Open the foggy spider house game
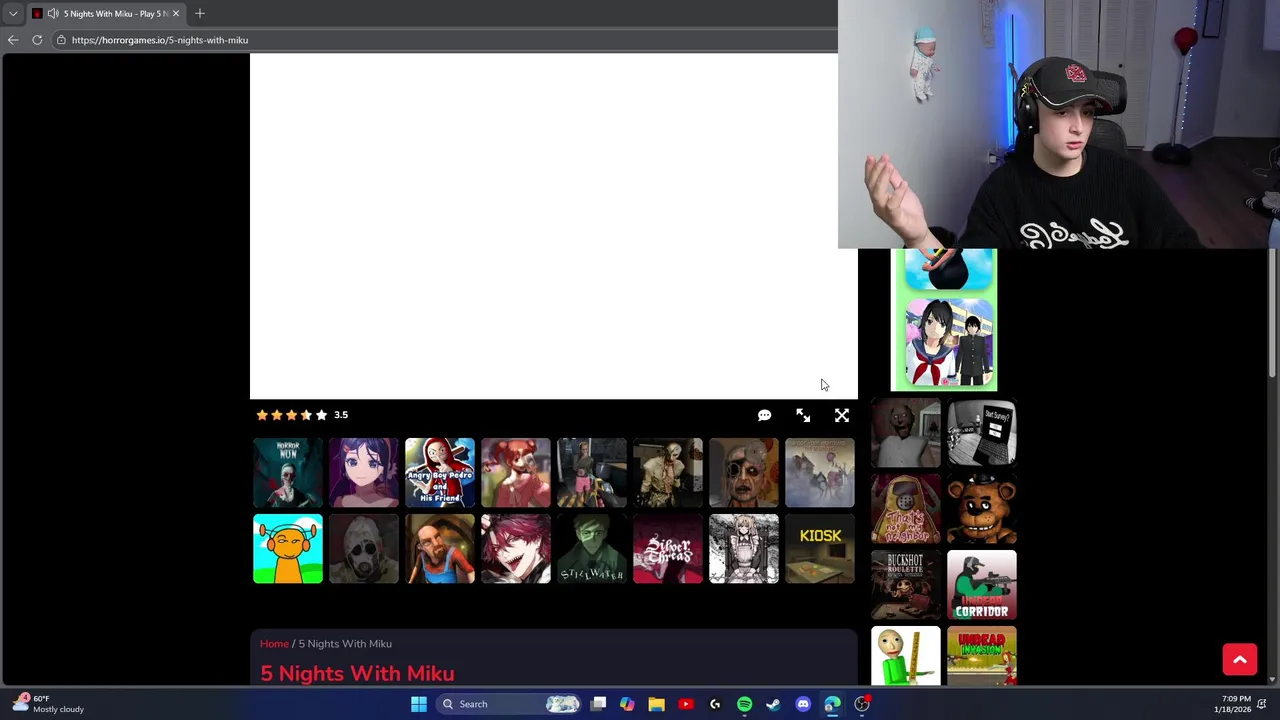This screenshot has width=1280, height=720. point(820,473)
